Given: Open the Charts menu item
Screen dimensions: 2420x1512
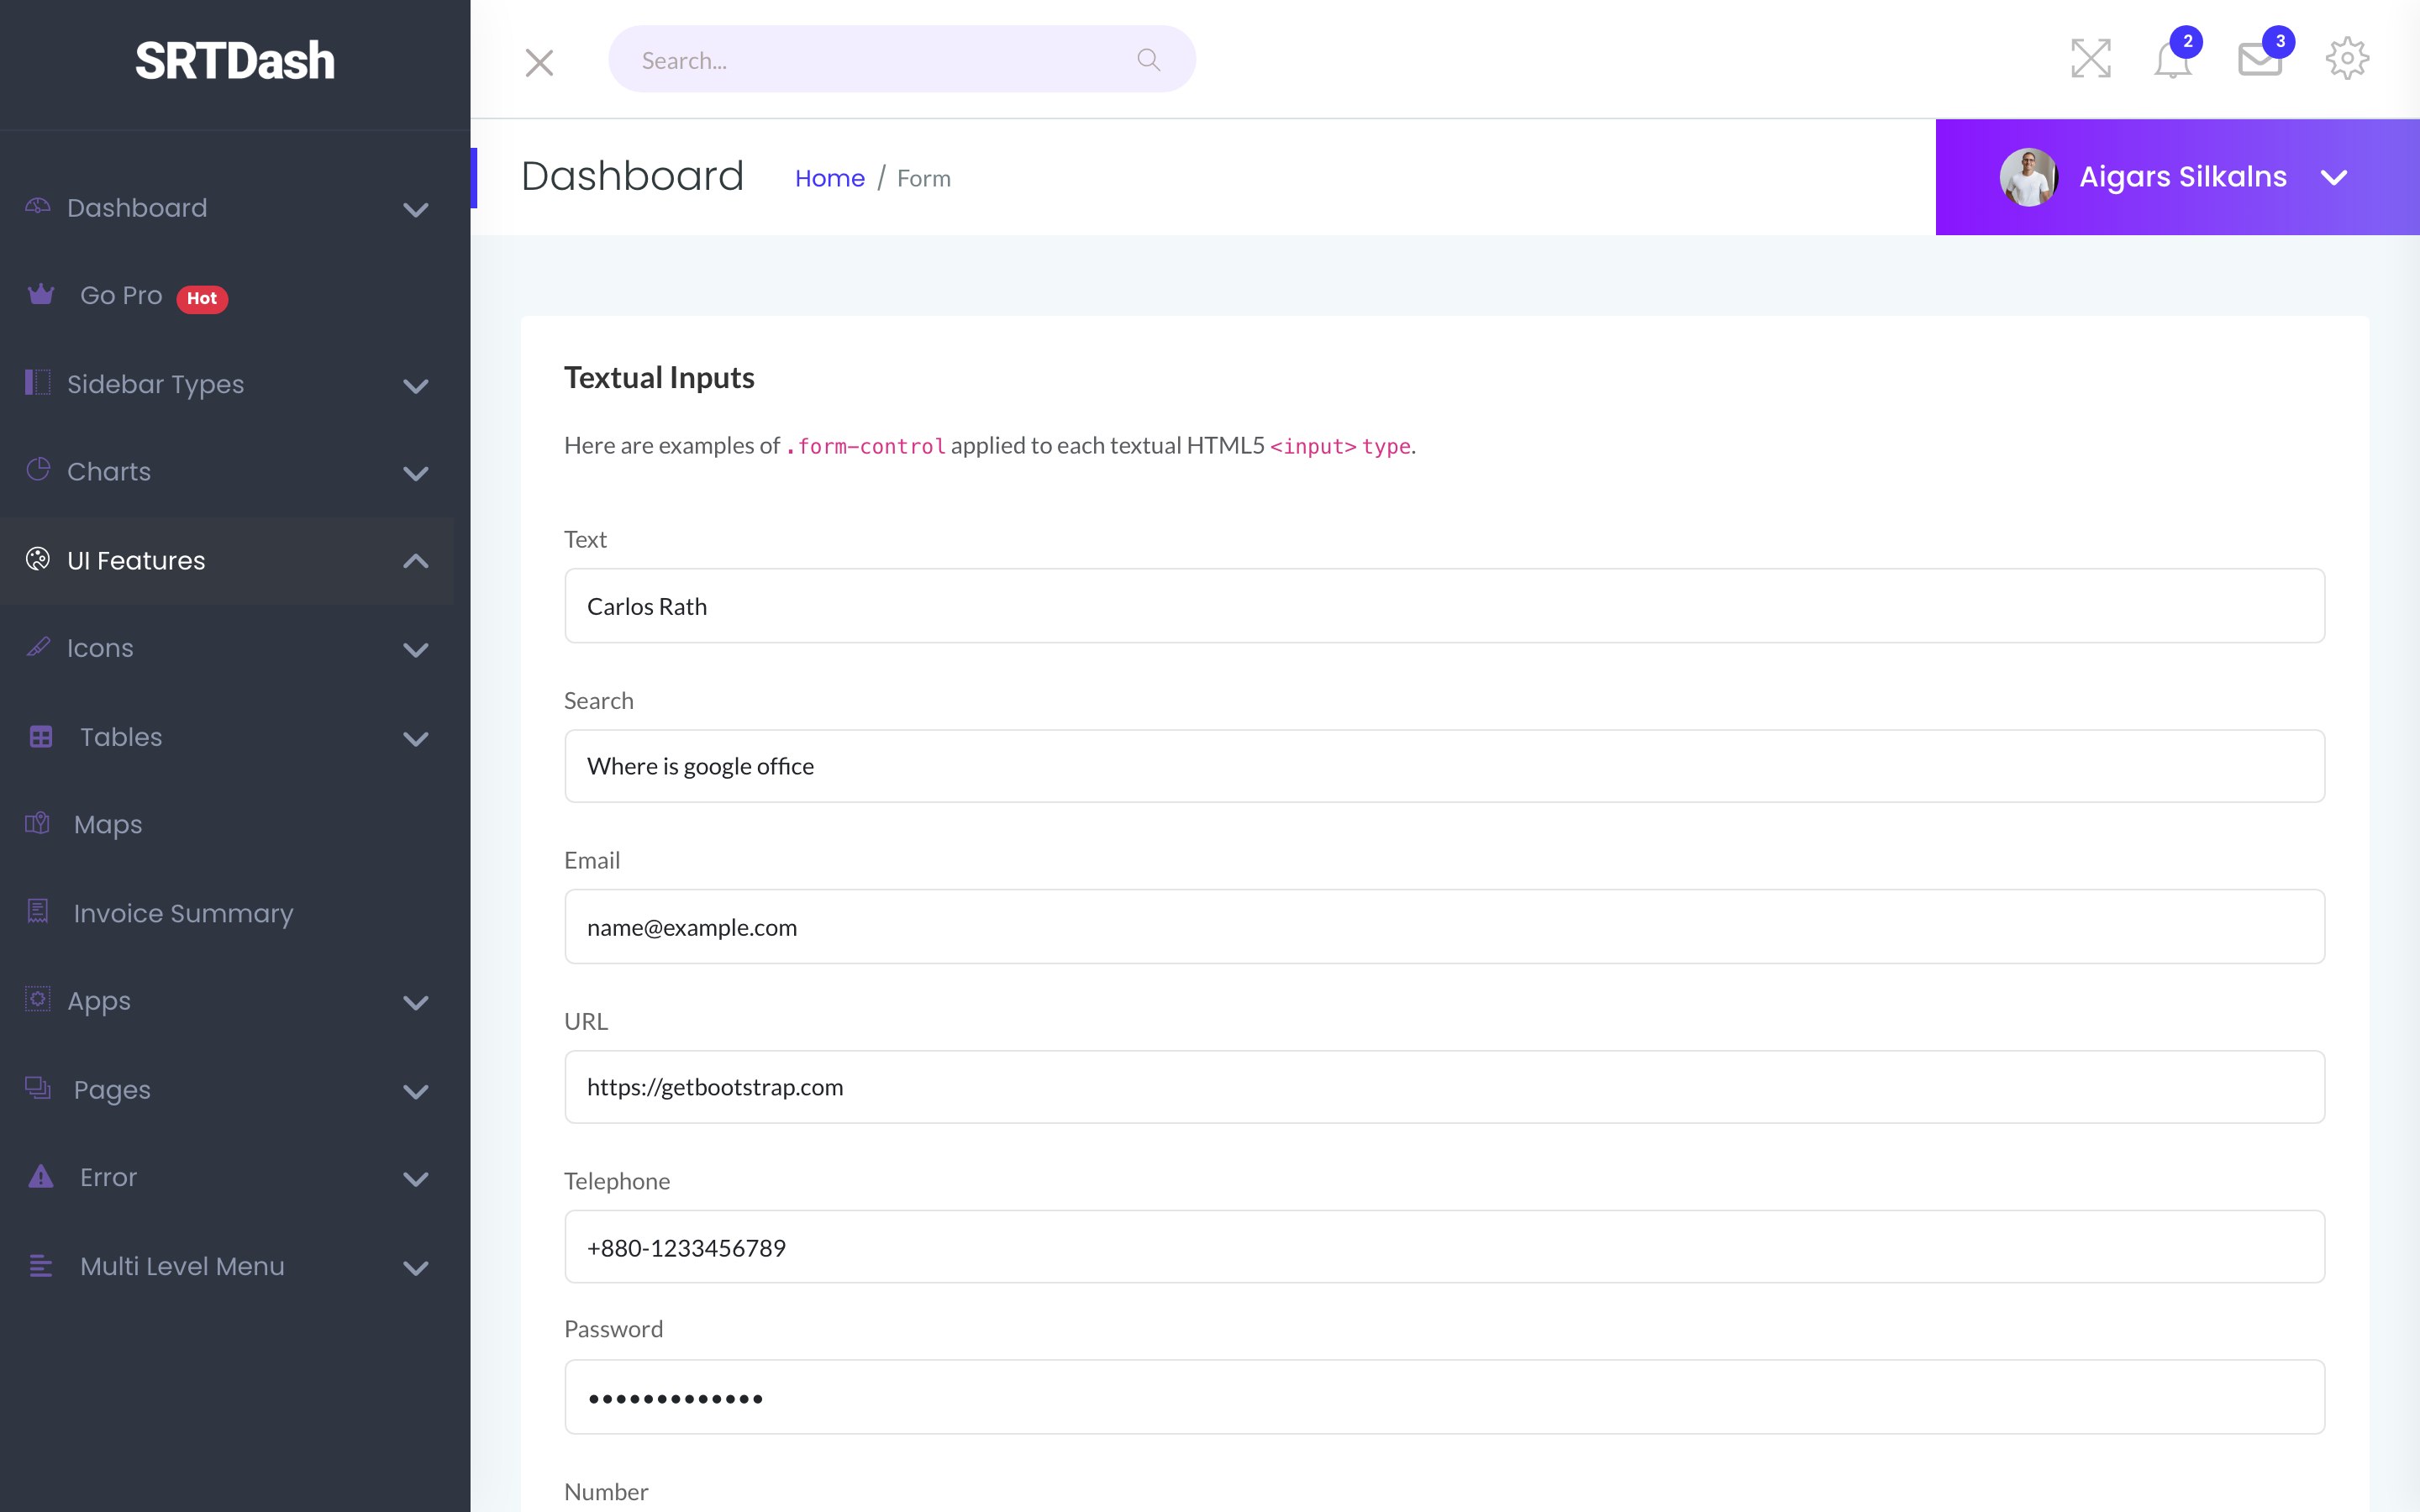Looking at the screenshot, I should pos(108,471).
